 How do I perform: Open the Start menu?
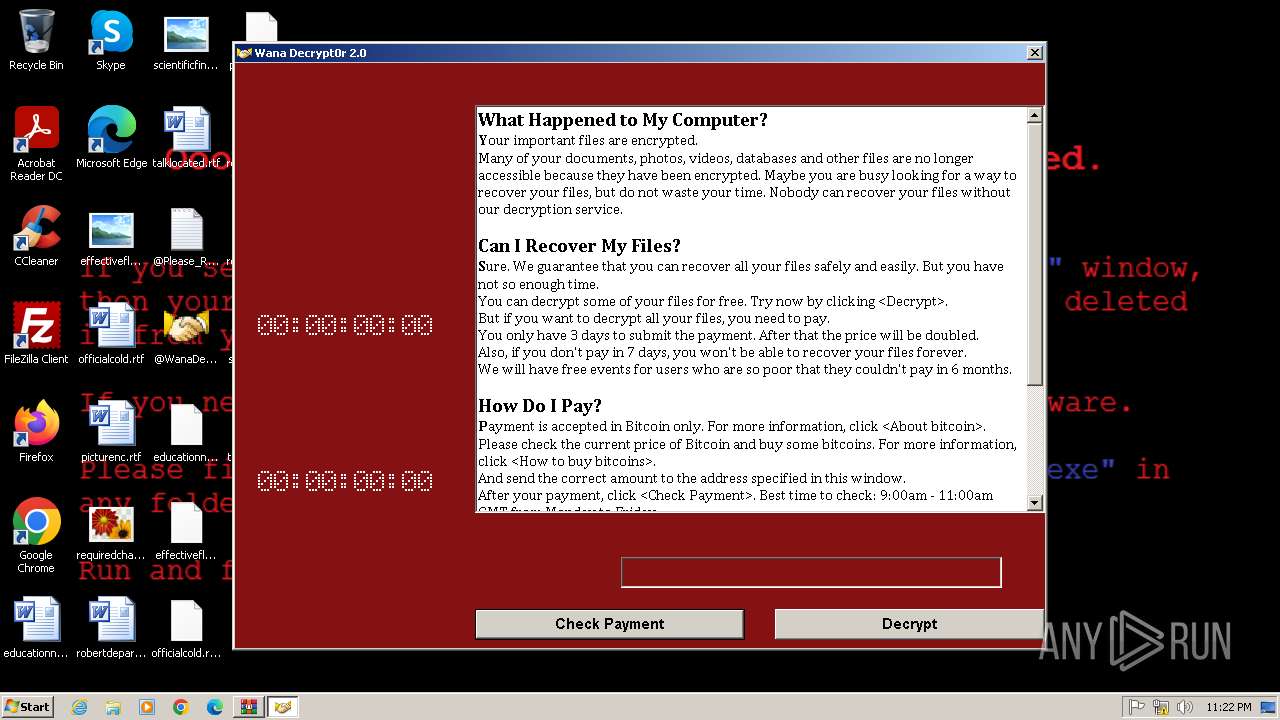[x=28, y=706]
